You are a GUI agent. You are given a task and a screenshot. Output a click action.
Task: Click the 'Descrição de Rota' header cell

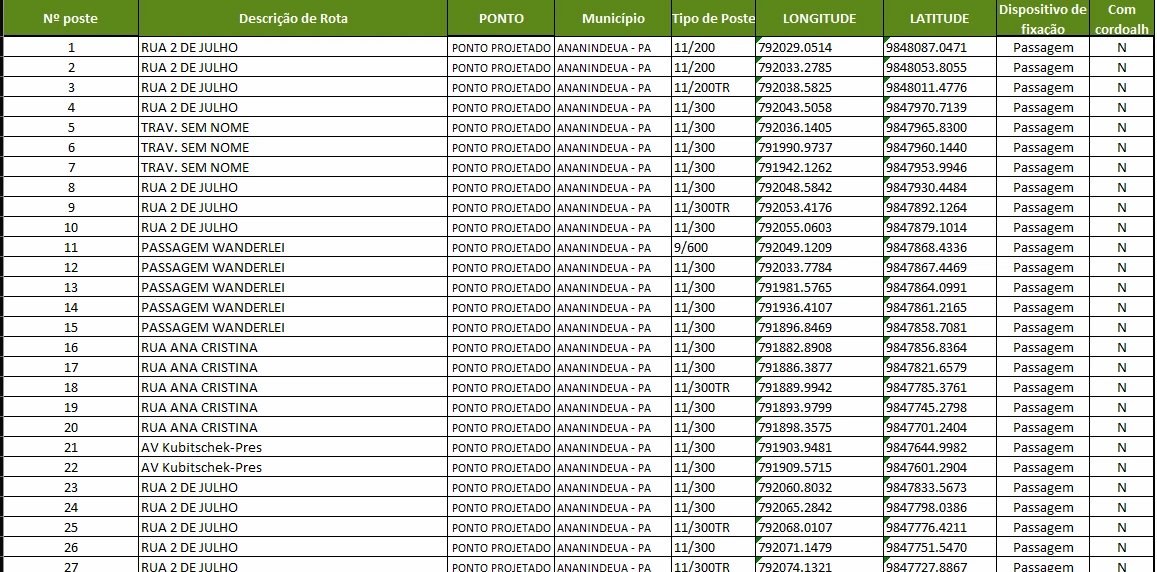pos(293,18)
